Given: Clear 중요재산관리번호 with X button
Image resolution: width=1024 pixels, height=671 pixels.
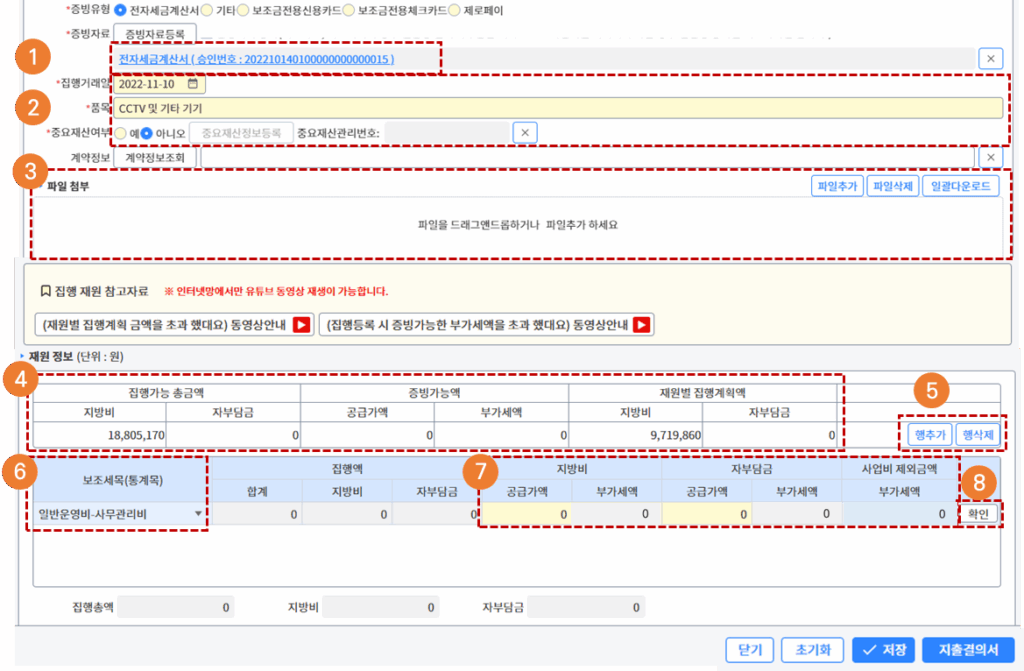Looking at the screenshot, I should [525, 133].
